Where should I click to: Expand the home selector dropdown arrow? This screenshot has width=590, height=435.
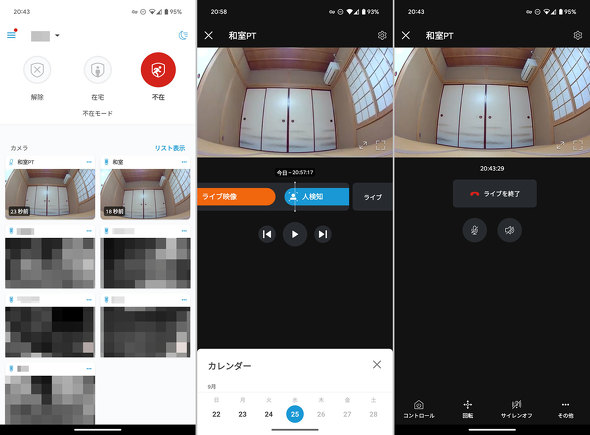click(57, 35)
